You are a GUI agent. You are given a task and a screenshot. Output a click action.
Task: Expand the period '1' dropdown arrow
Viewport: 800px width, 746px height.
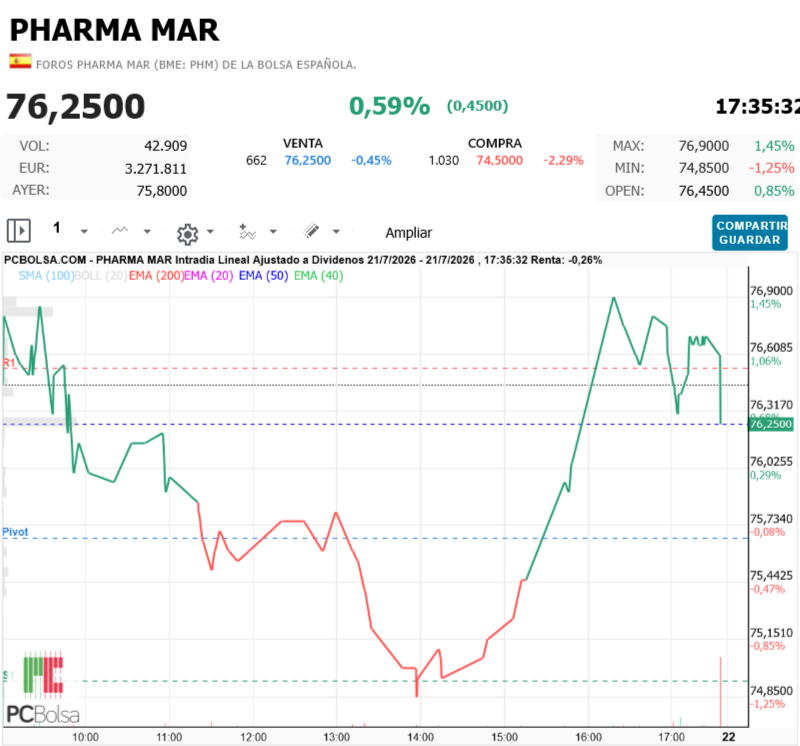click(84, 232)
